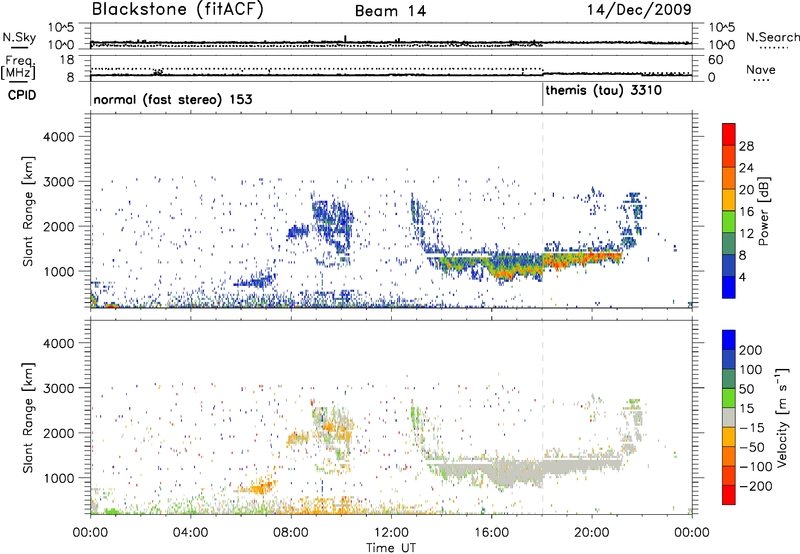Pick the grey Velocity segment between -15 and 15
800x554 pixels.
point(729,417)
